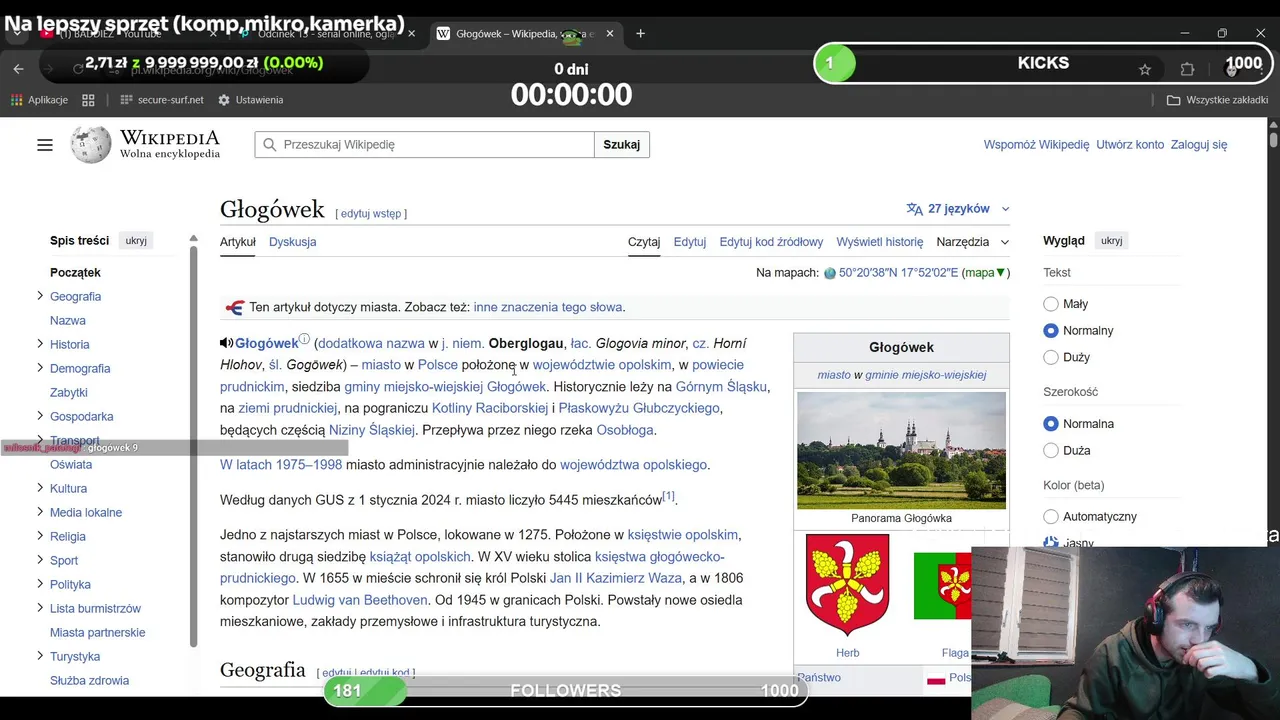Click the disambiguation icon by 'Ten artykuł dotyczy miasta'
Screen dimensions: 1280x720
coord(235,307)
